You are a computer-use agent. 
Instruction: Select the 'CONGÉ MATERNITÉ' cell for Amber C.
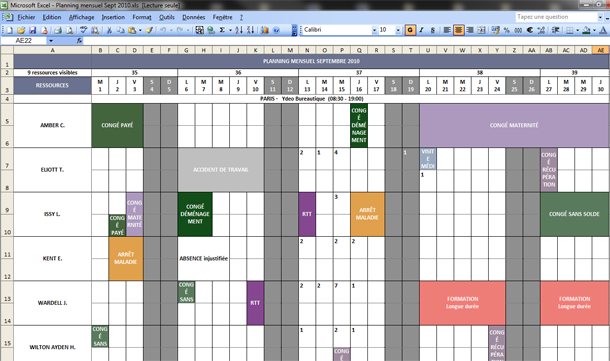514,125
